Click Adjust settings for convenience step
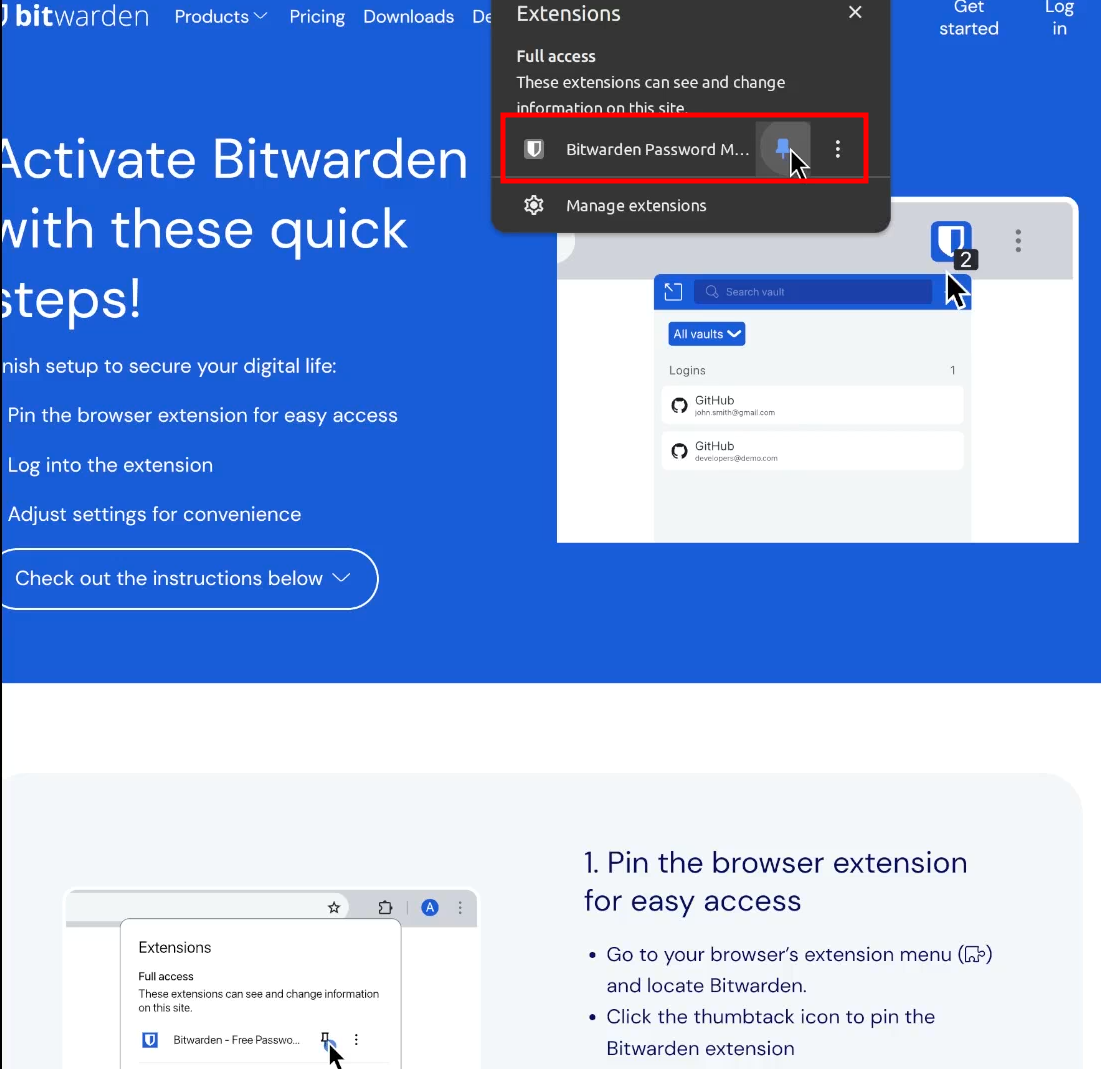Screen dimensions: 1101x1069 coord(154,514)
